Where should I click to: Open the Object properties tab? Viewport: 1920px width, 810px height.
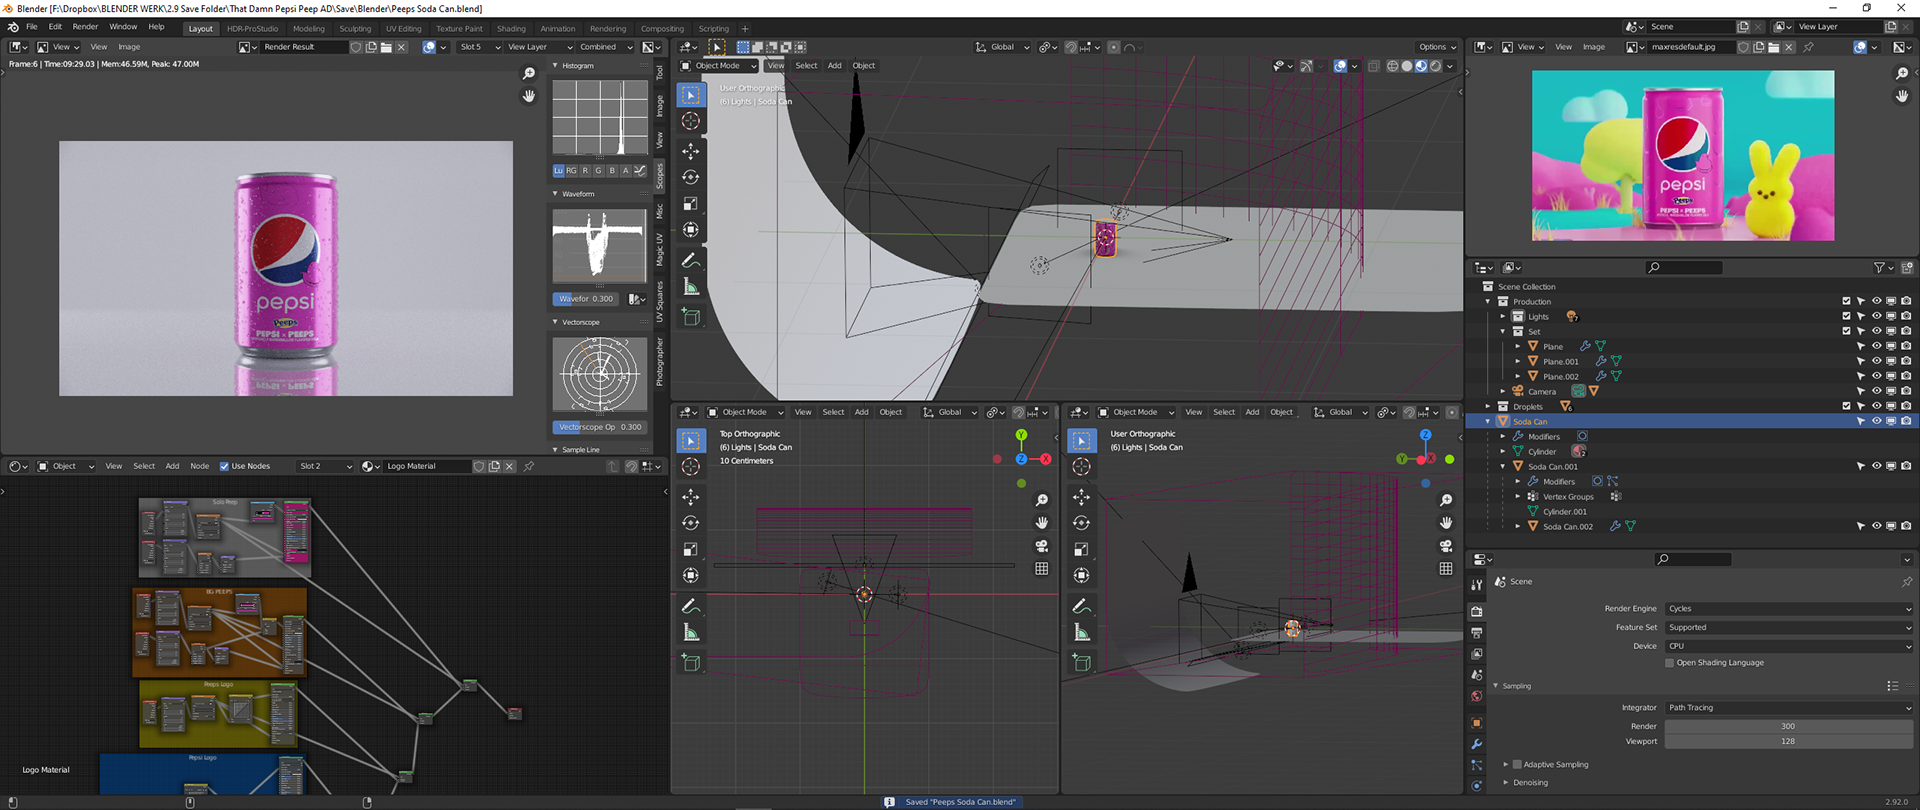pyautogui.click(x=1477, y=723)
